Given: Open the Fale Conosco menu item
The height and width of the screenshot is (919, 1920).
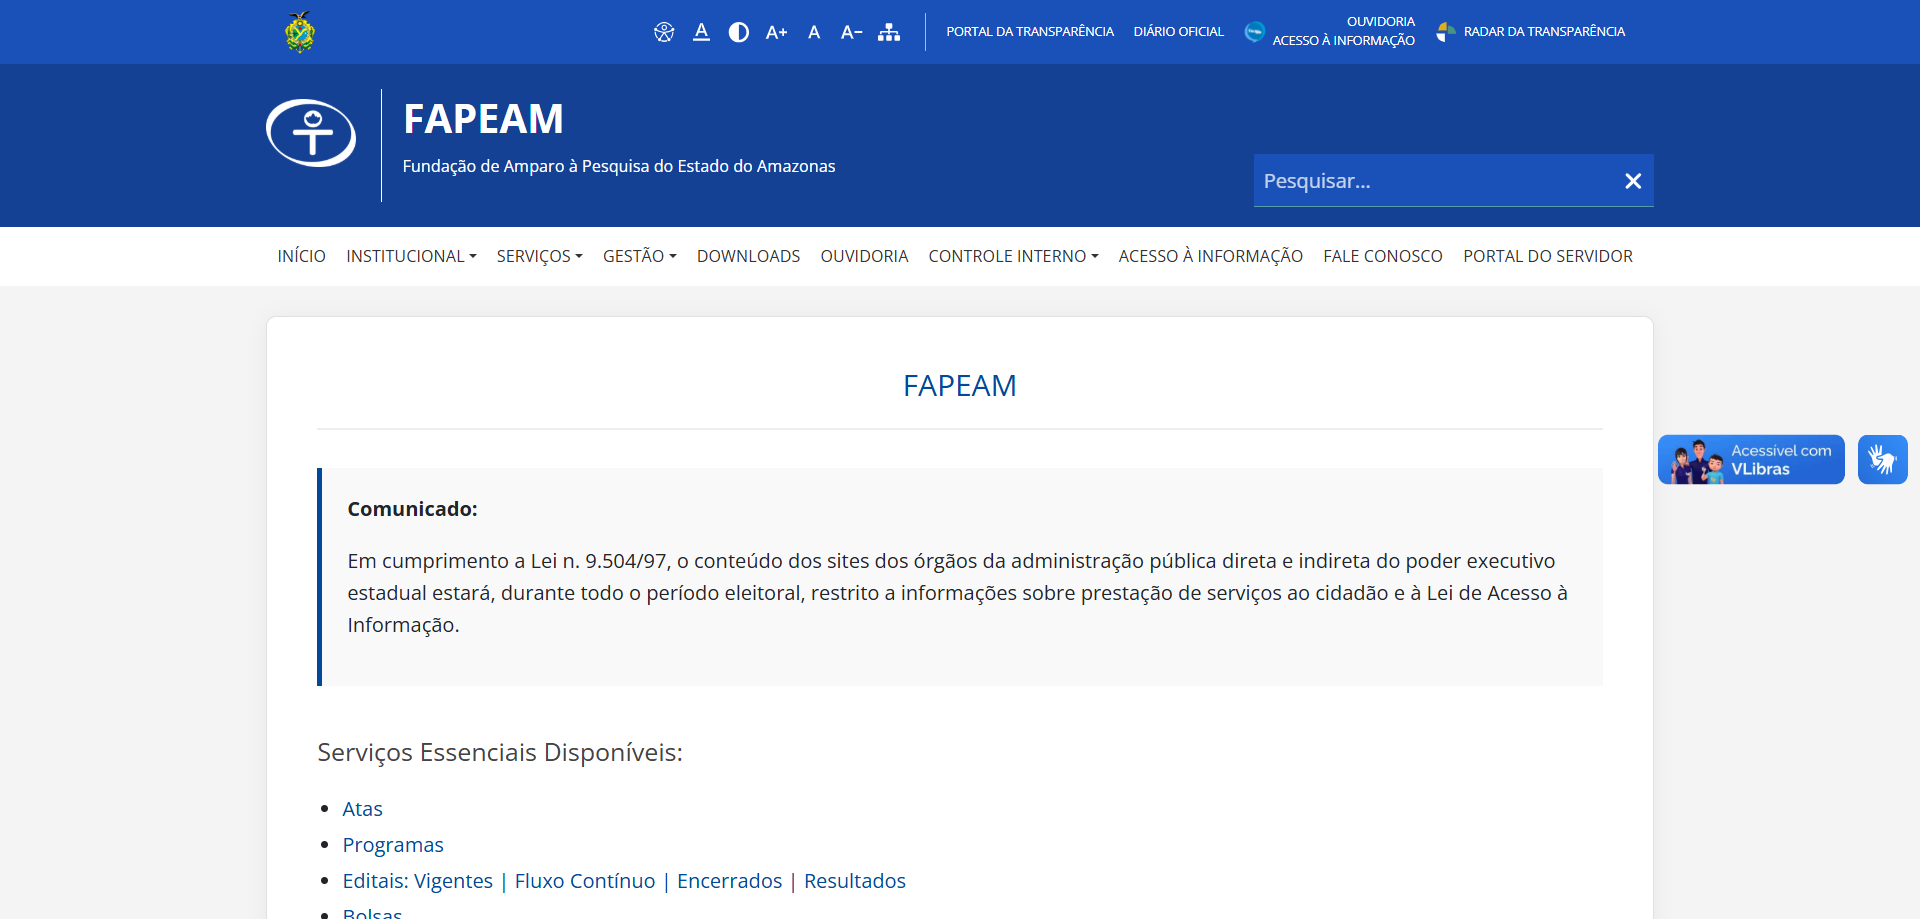Looking at the screenshot, I should point(1383,256).
